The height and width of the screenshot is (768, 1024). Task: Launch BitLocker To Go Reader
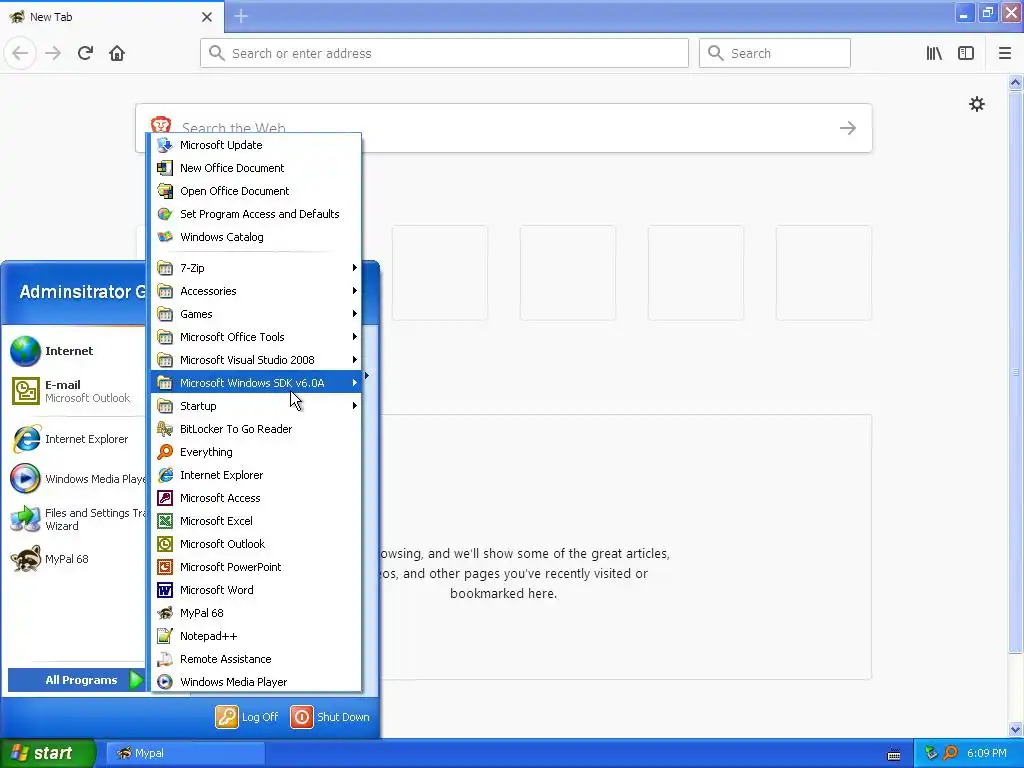pyautogui.click(x=255, y=428)
